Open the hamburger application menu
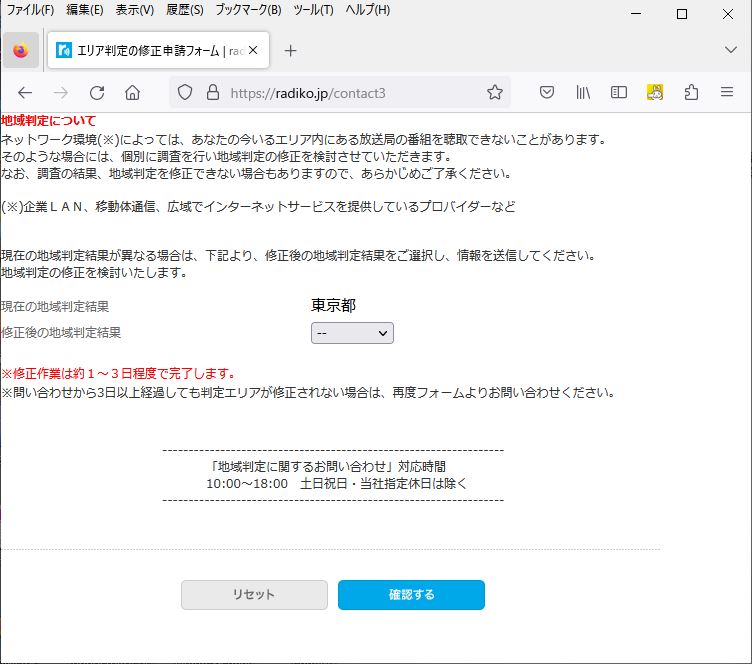 [x=727, y=93]
